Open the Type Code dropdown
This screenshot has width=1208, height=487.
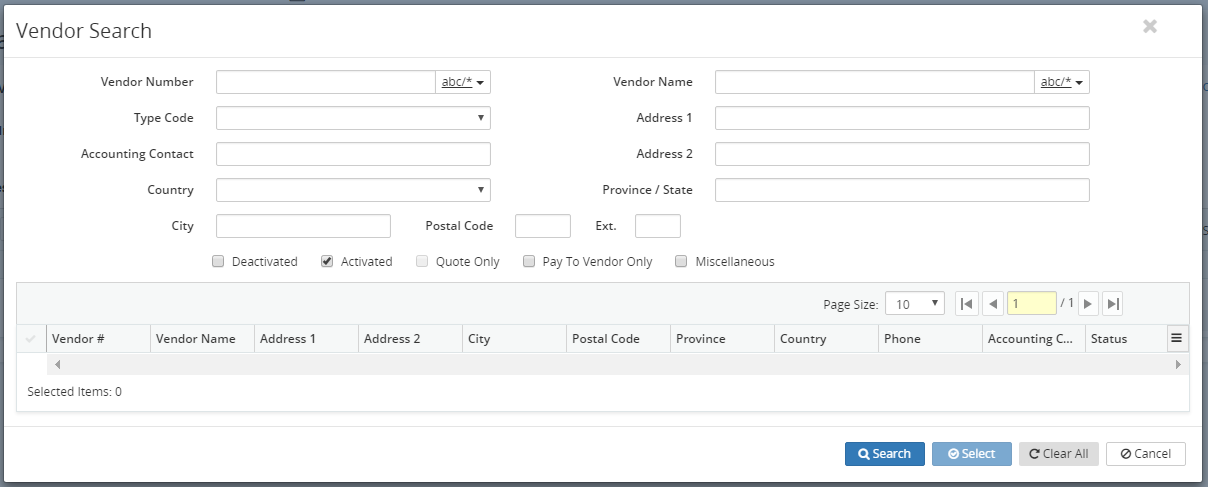353,118
